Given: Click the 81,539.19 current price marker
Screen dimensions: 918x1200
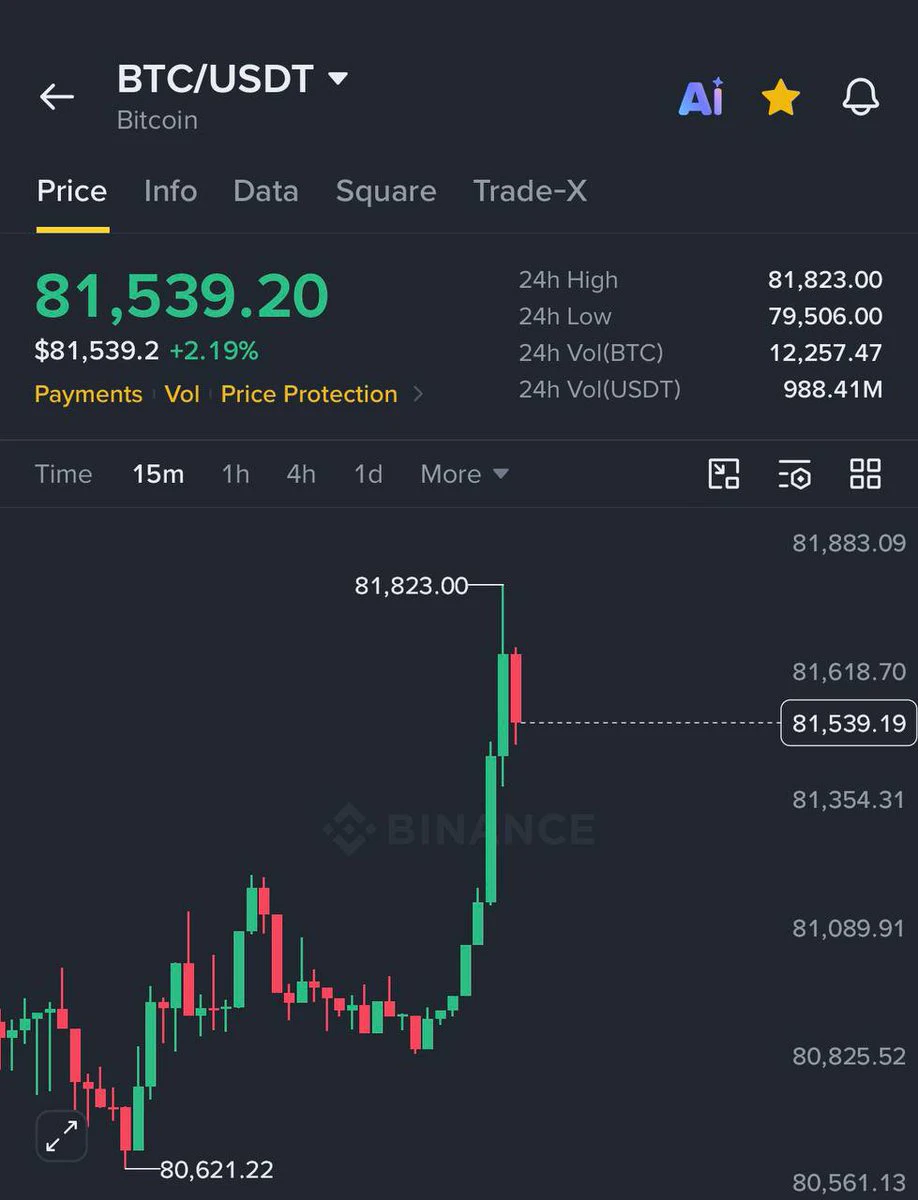Looking at the screenshot, I should click(848, 722).
